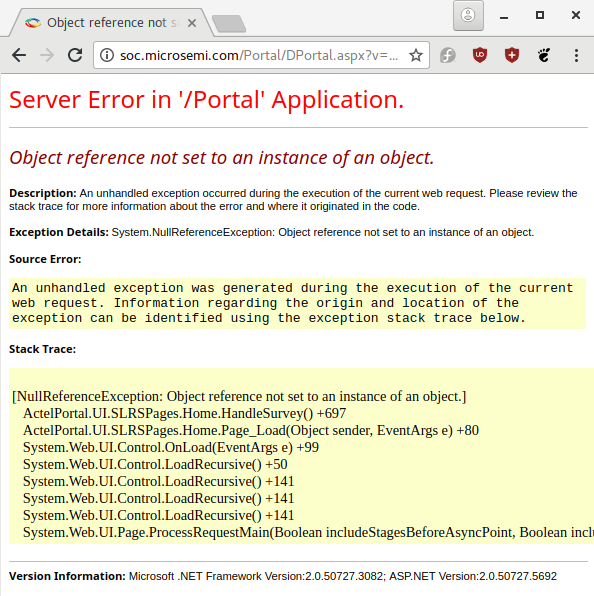
Task: Click the 'Version Information:' label
Action: (67, 576)
